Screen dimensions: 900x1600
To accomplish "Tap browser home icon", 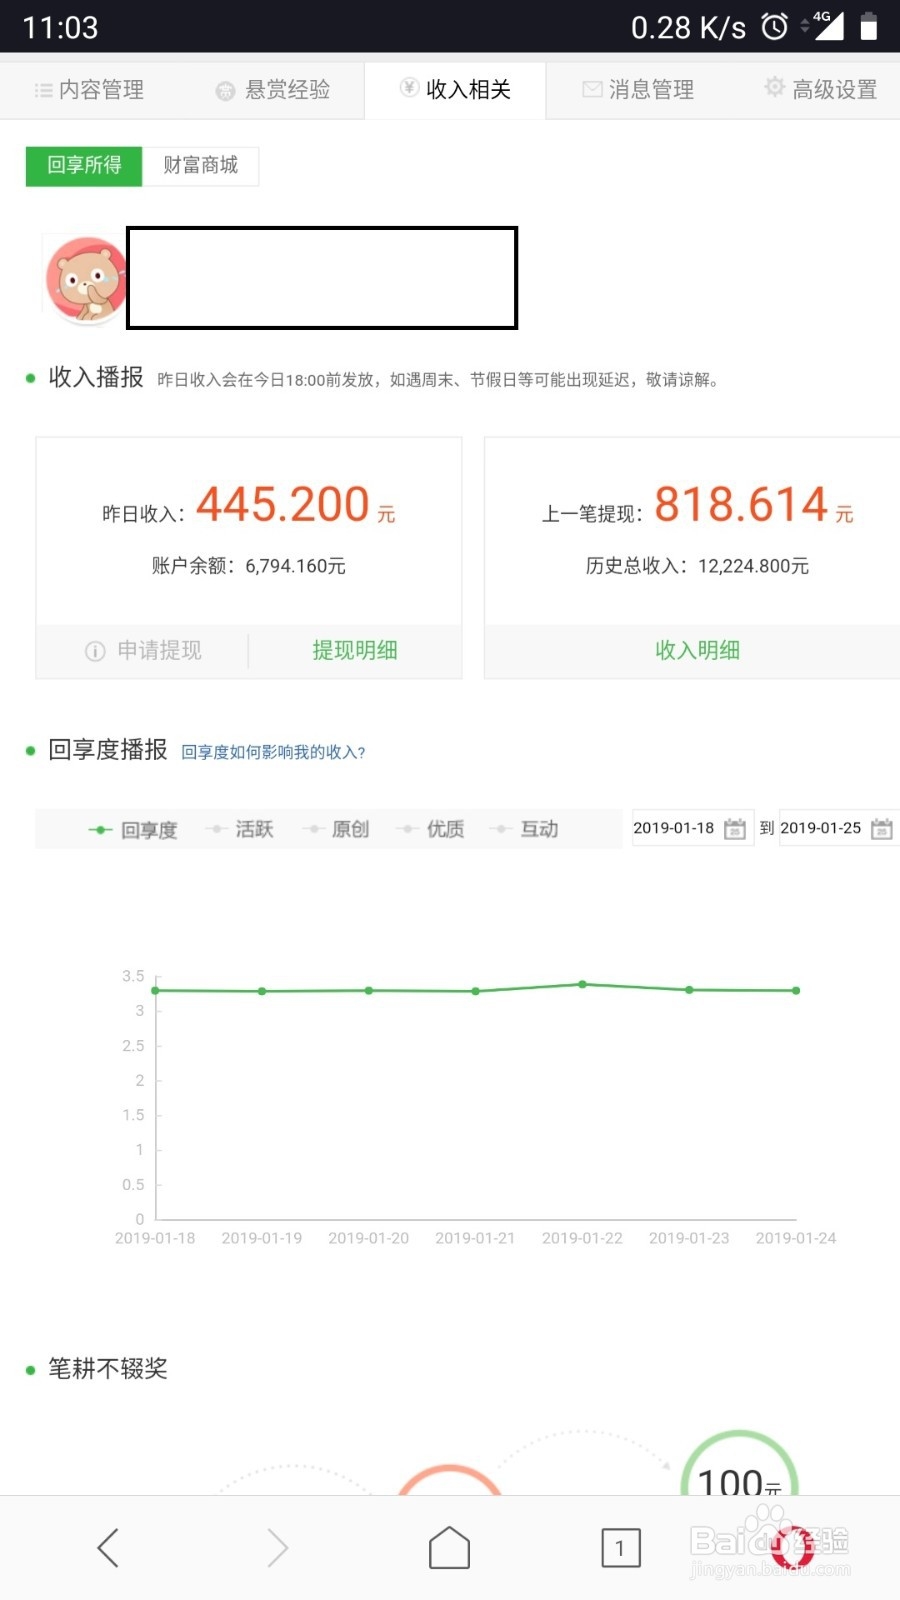I will pos(449,1548).
